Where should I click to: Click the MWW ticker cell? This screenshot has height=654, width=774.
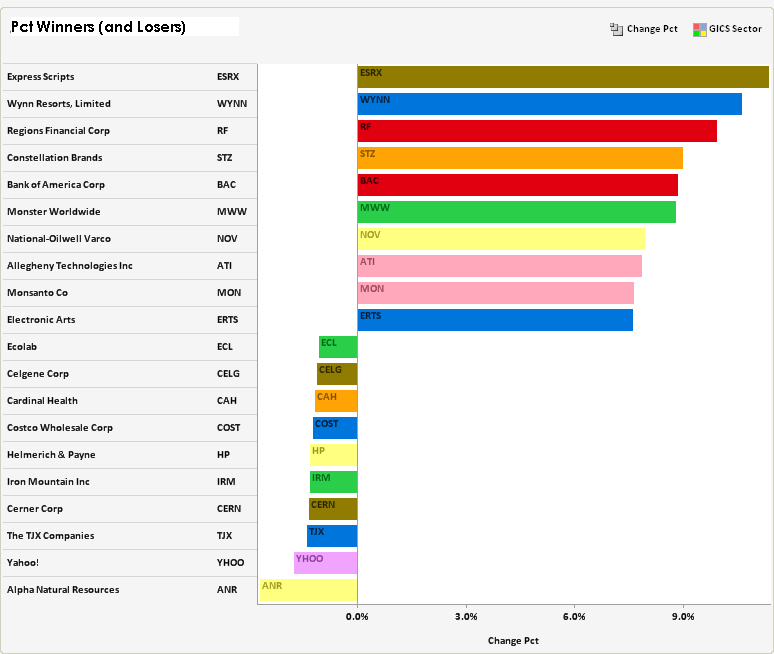click(x=232, y=212)
